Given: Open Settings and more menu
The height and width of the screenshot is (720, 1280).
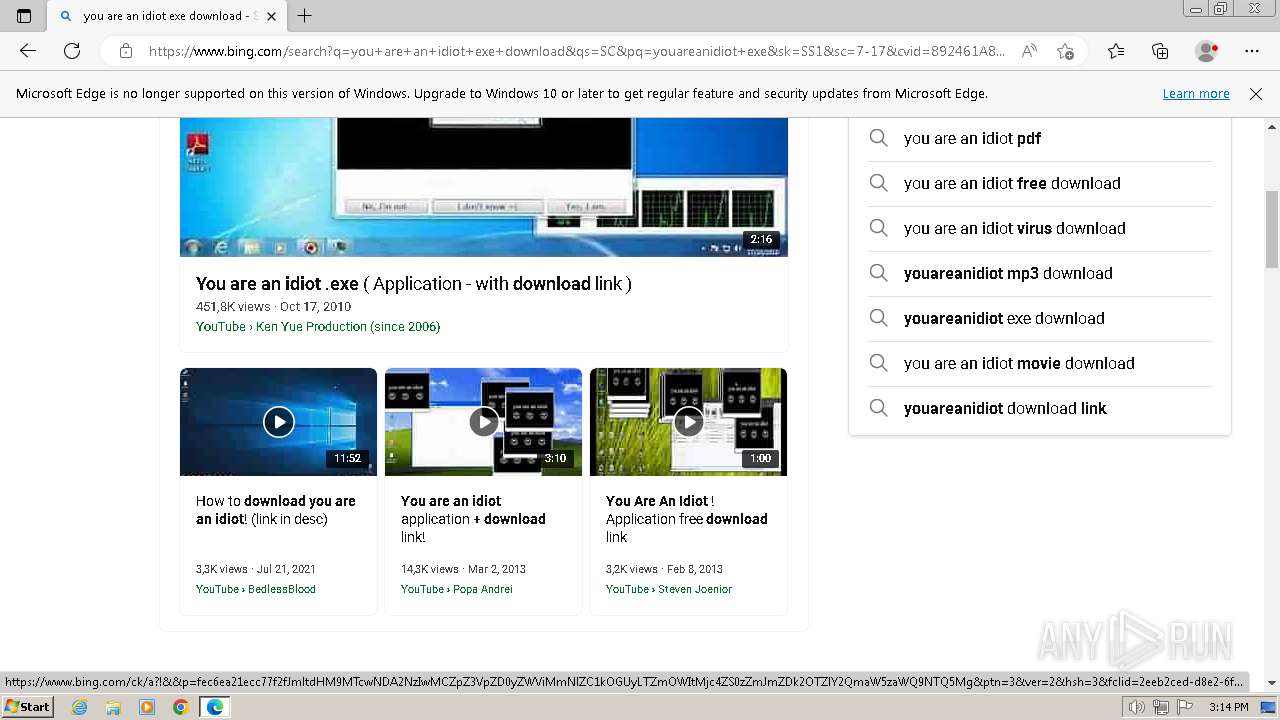Looking at the screenshot, I should coord(1252,51).
